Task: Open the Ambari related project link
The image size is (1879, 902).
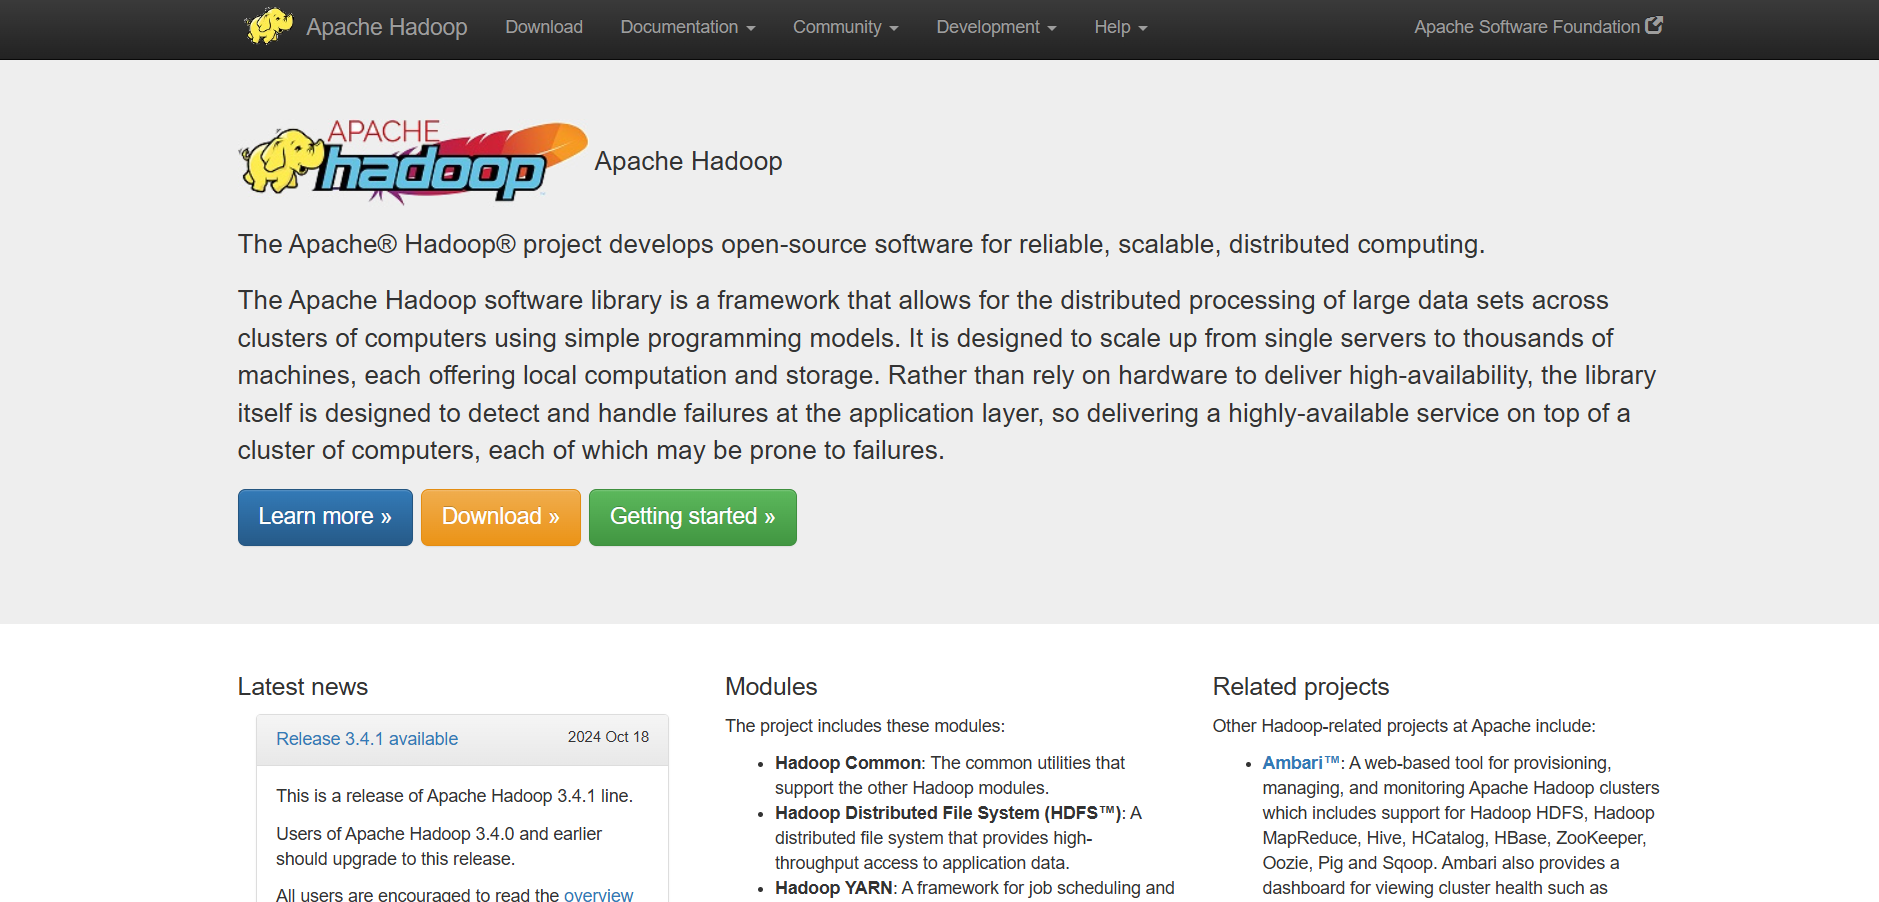Action: tap(1301, 763)
